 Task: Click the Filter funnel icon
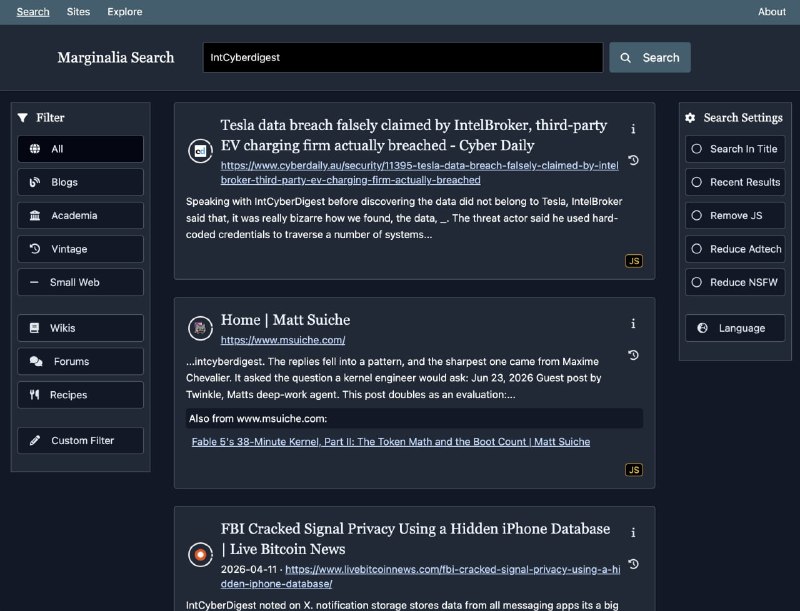pos(22,118)
